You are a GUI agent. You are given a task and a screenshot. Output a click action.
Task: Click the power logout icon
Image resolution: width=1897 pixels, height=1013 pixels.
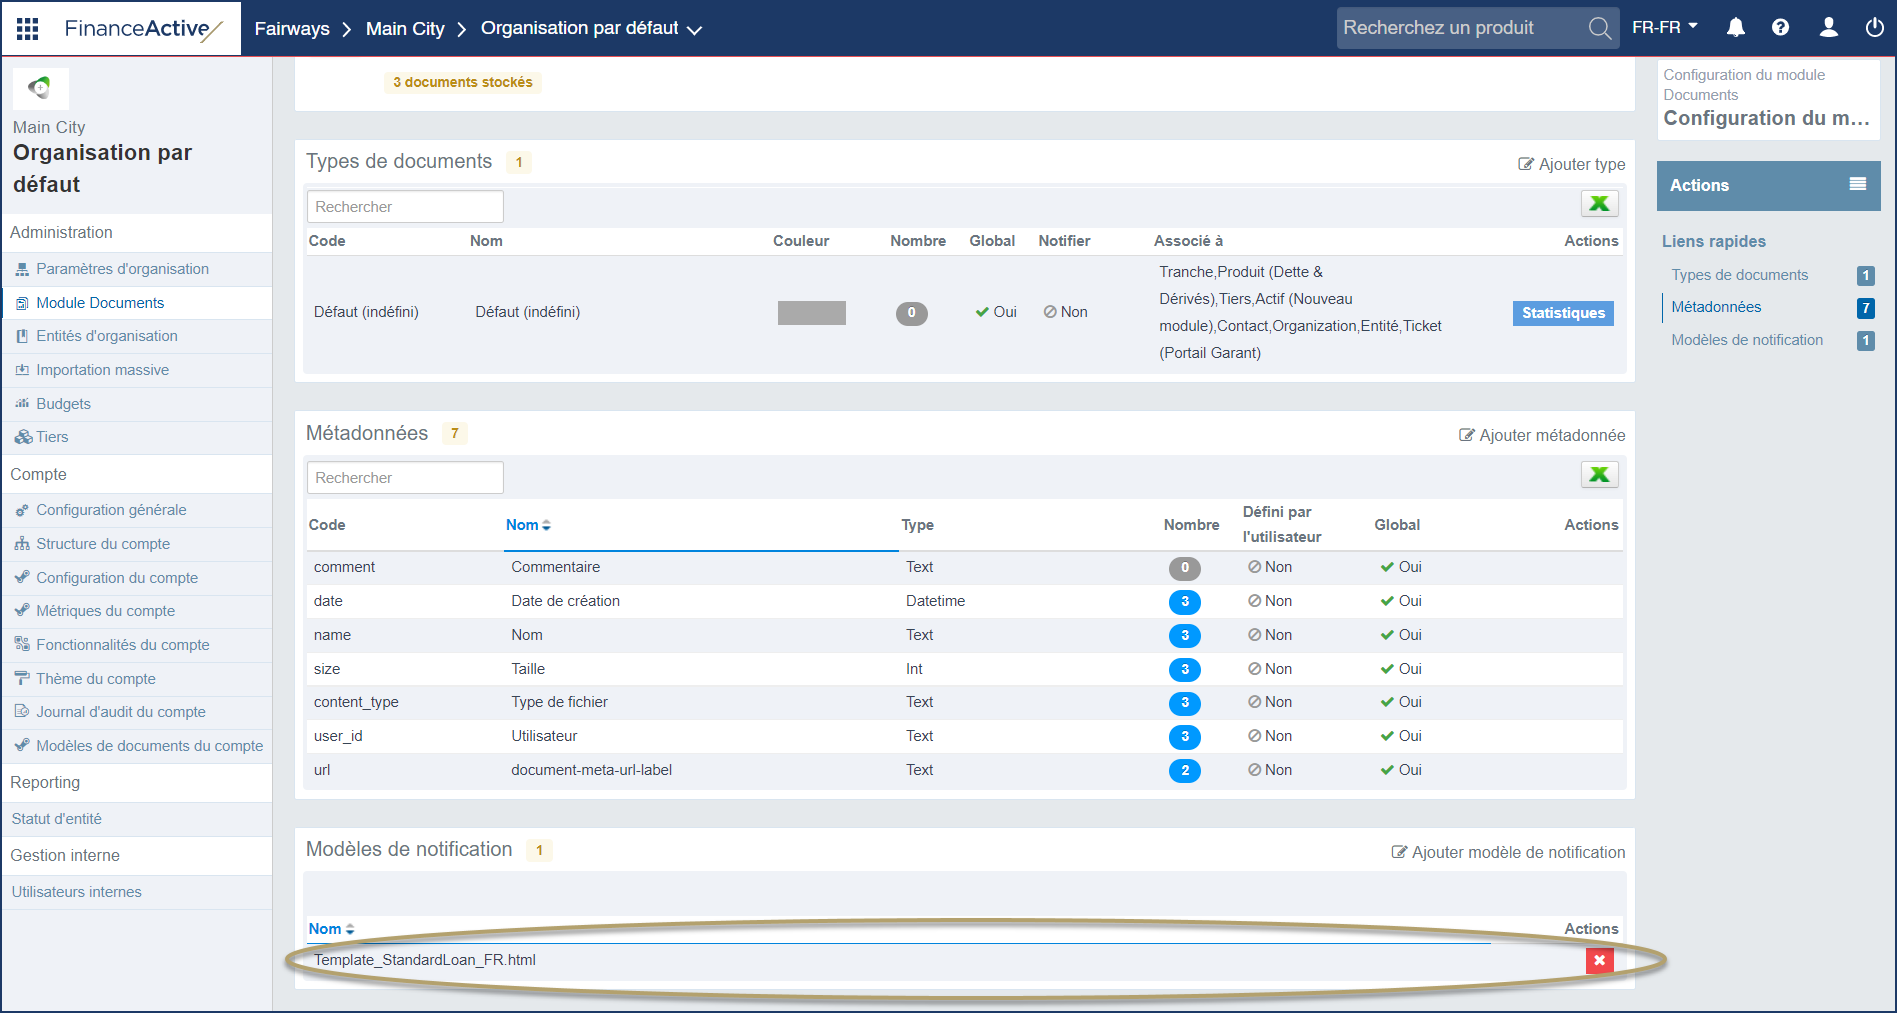pos(1874,28)
